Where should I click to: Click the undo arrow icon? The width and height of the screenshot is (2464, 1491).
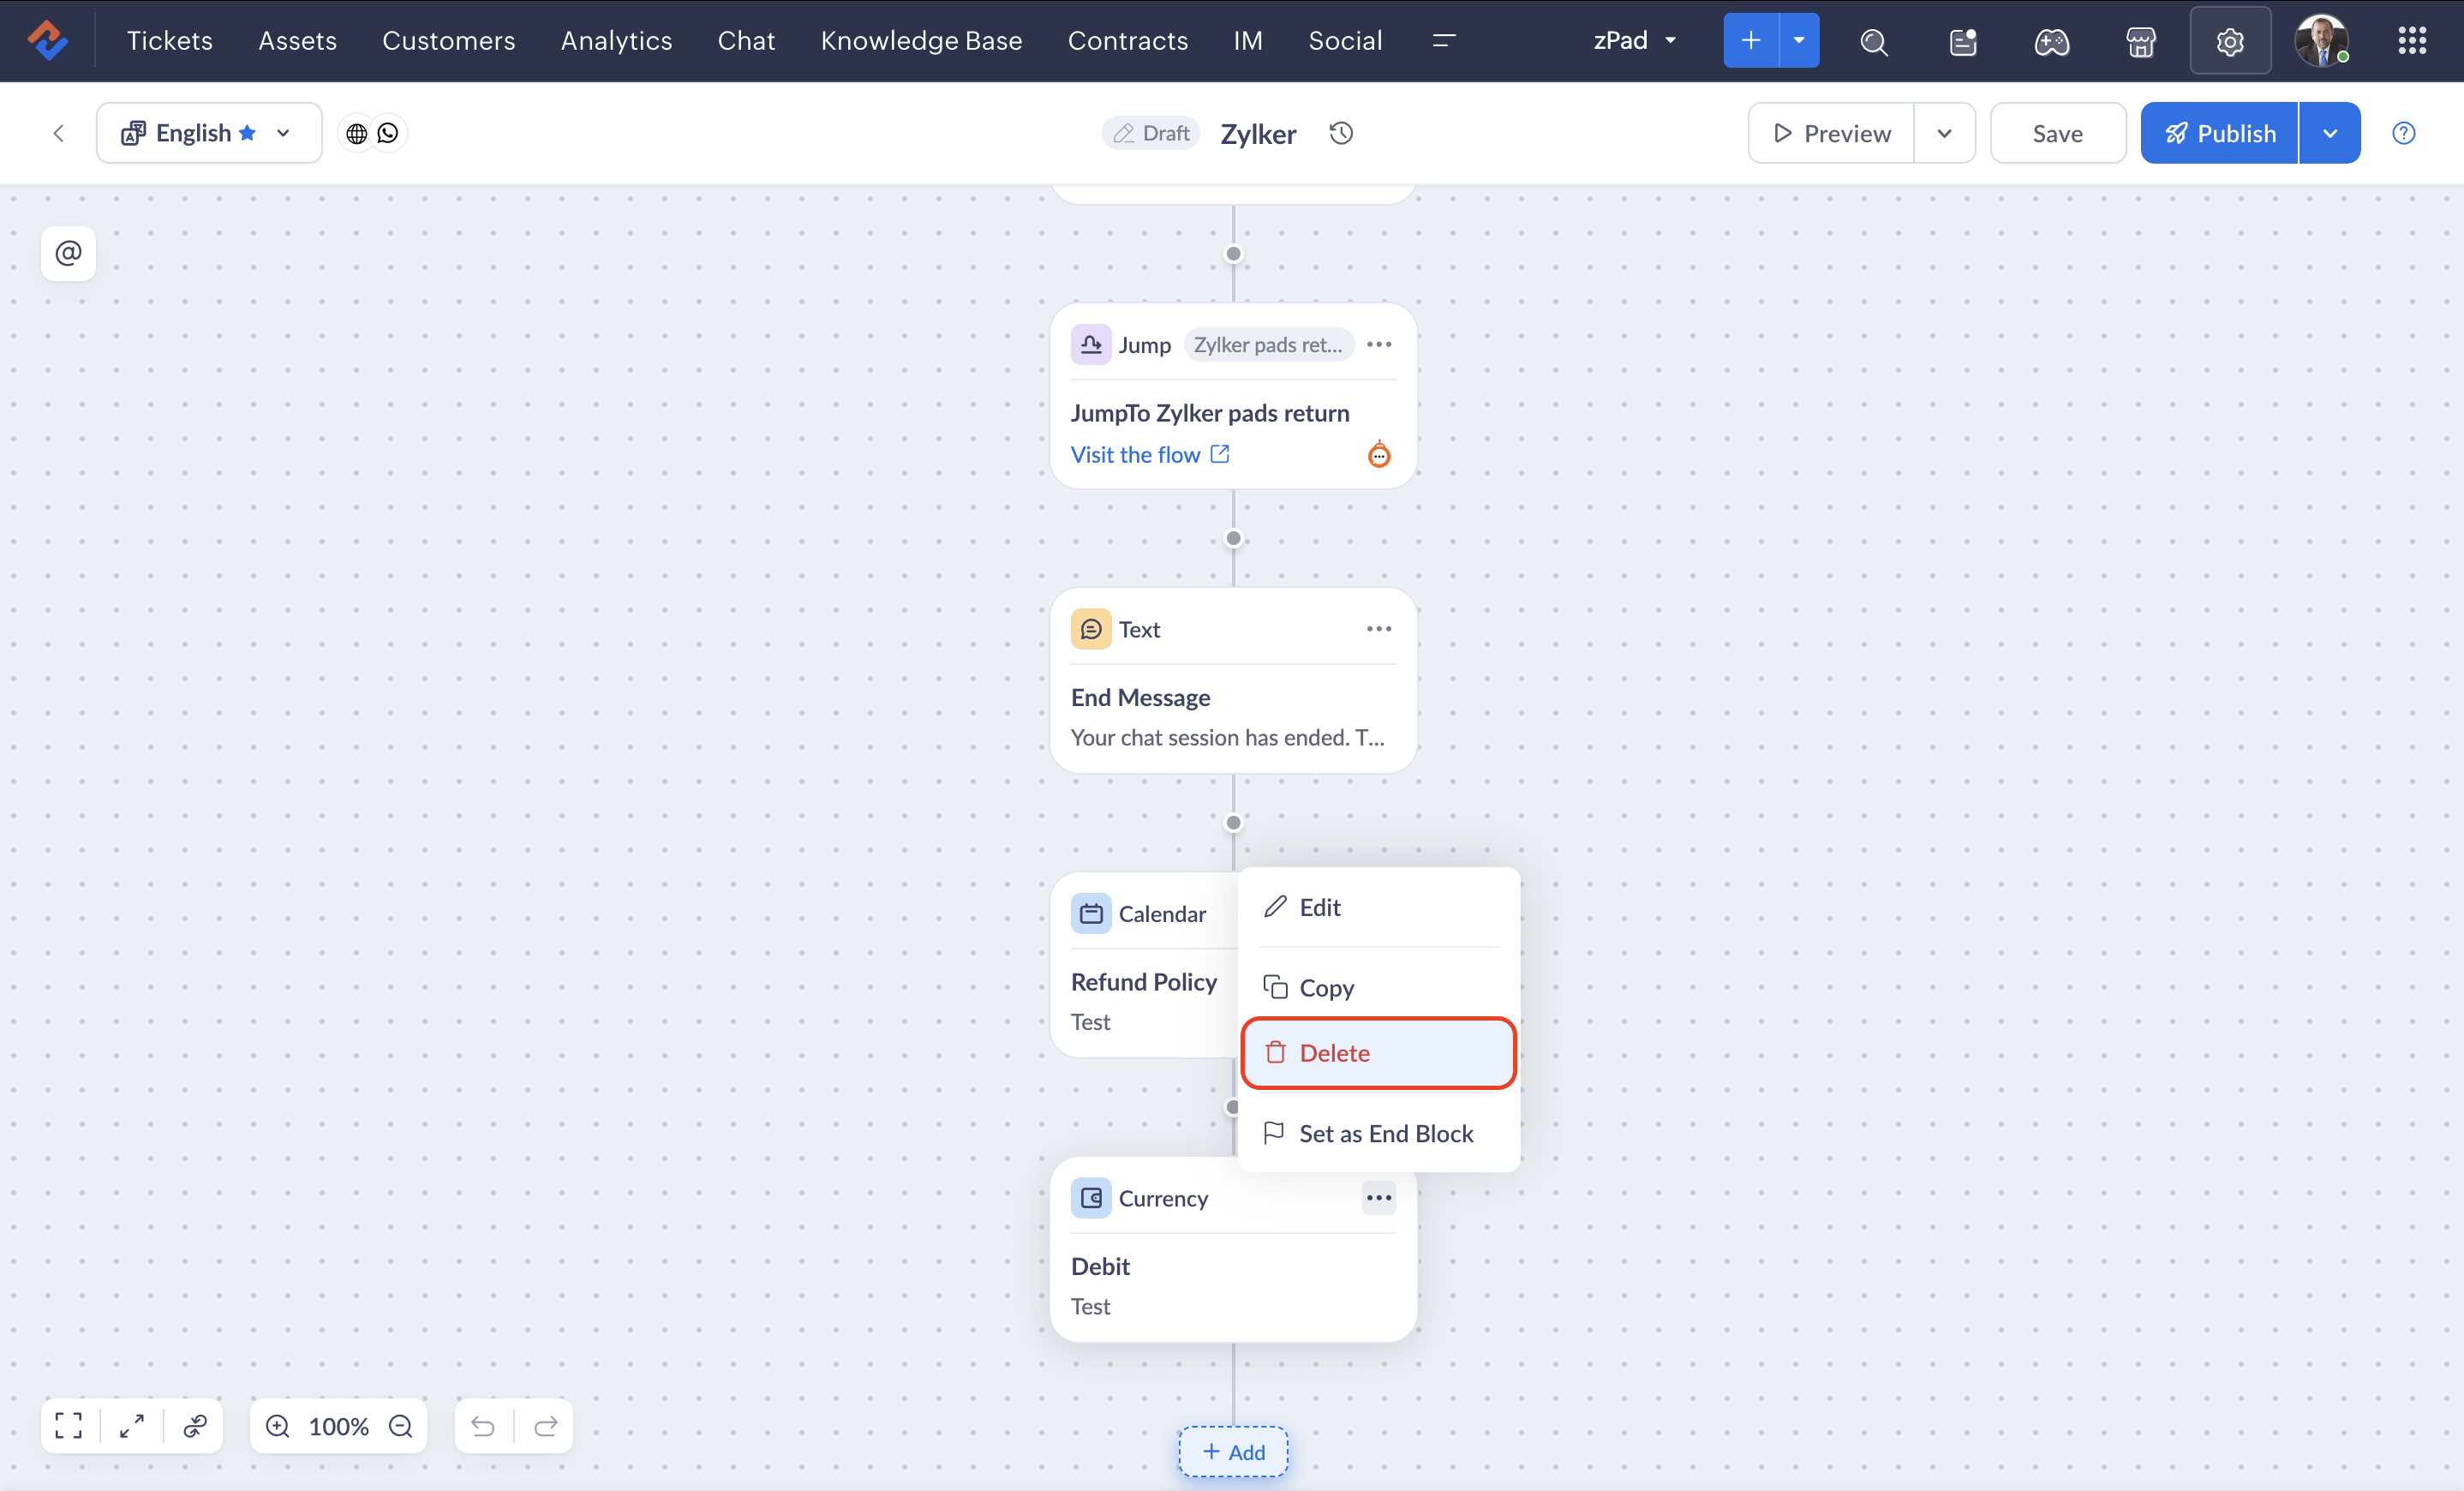(x=483, y=1425)
